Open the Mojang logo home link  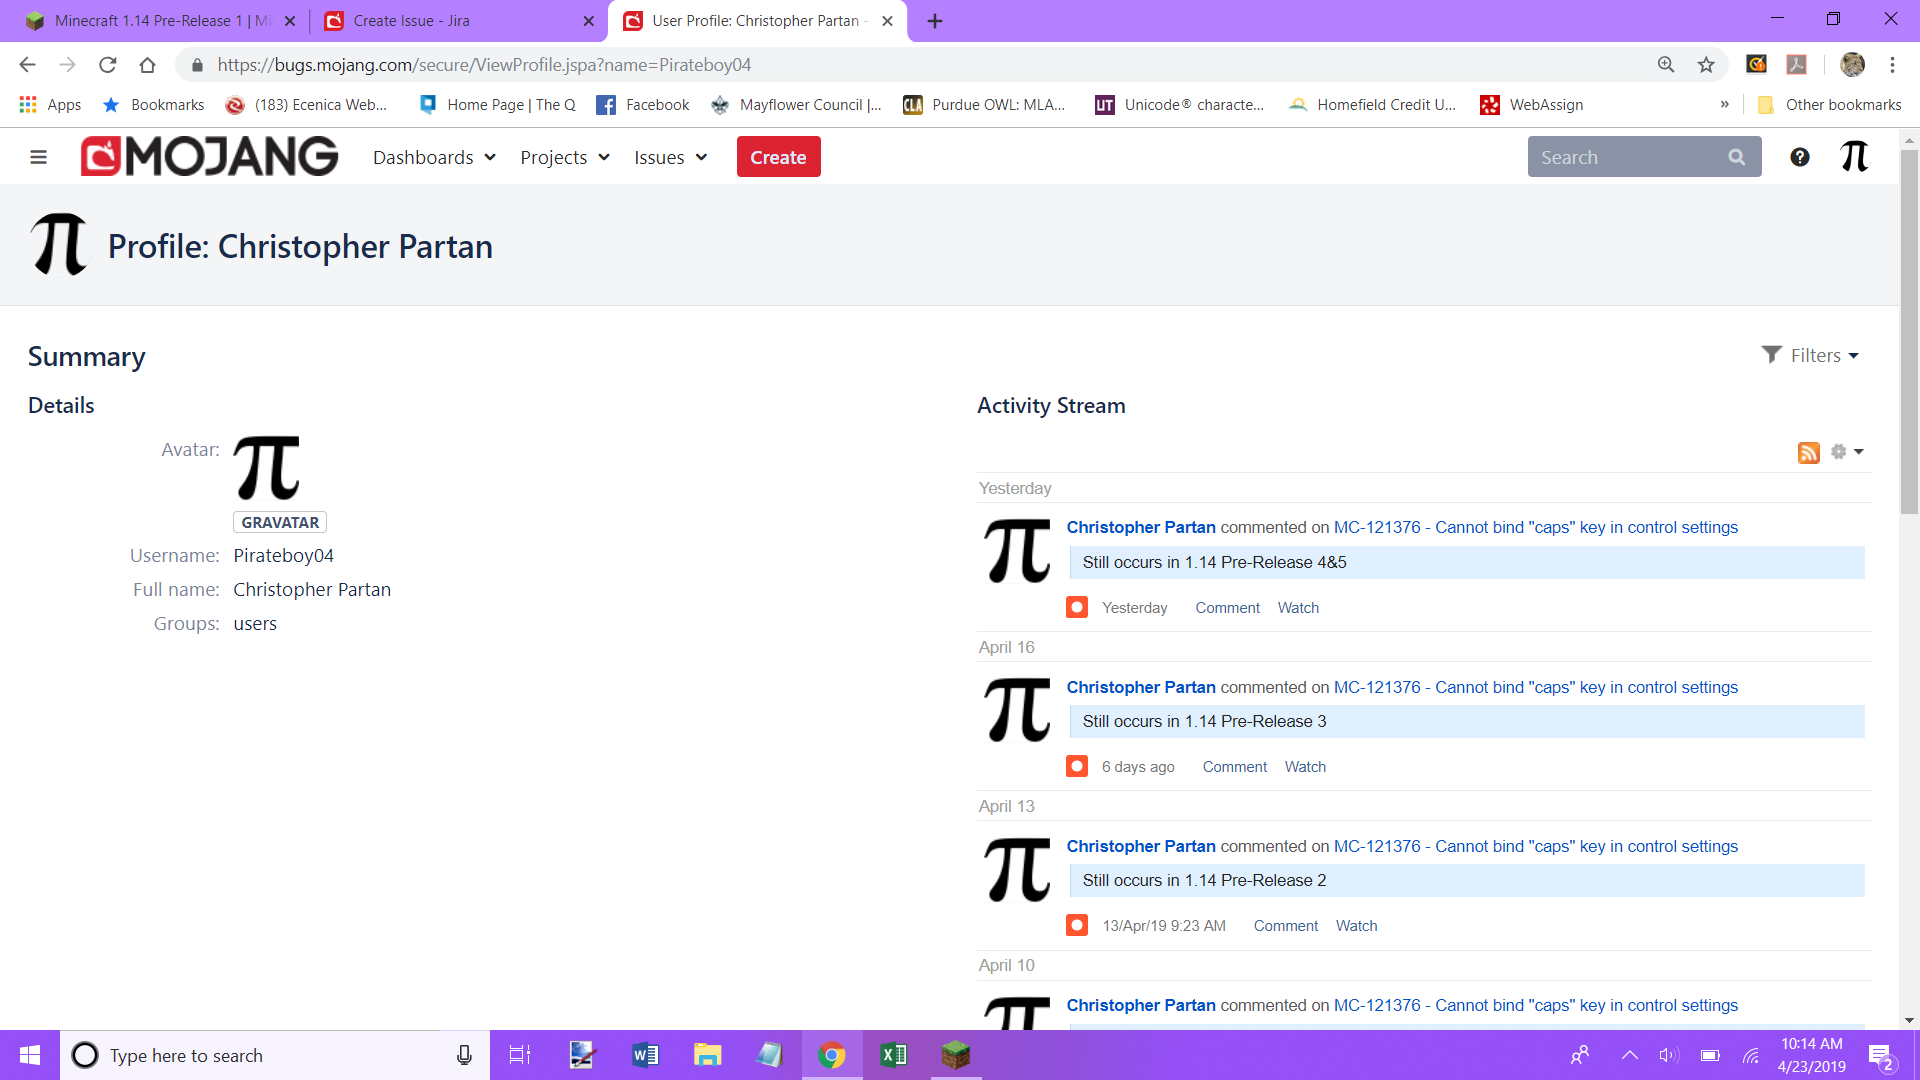point(210,157)
